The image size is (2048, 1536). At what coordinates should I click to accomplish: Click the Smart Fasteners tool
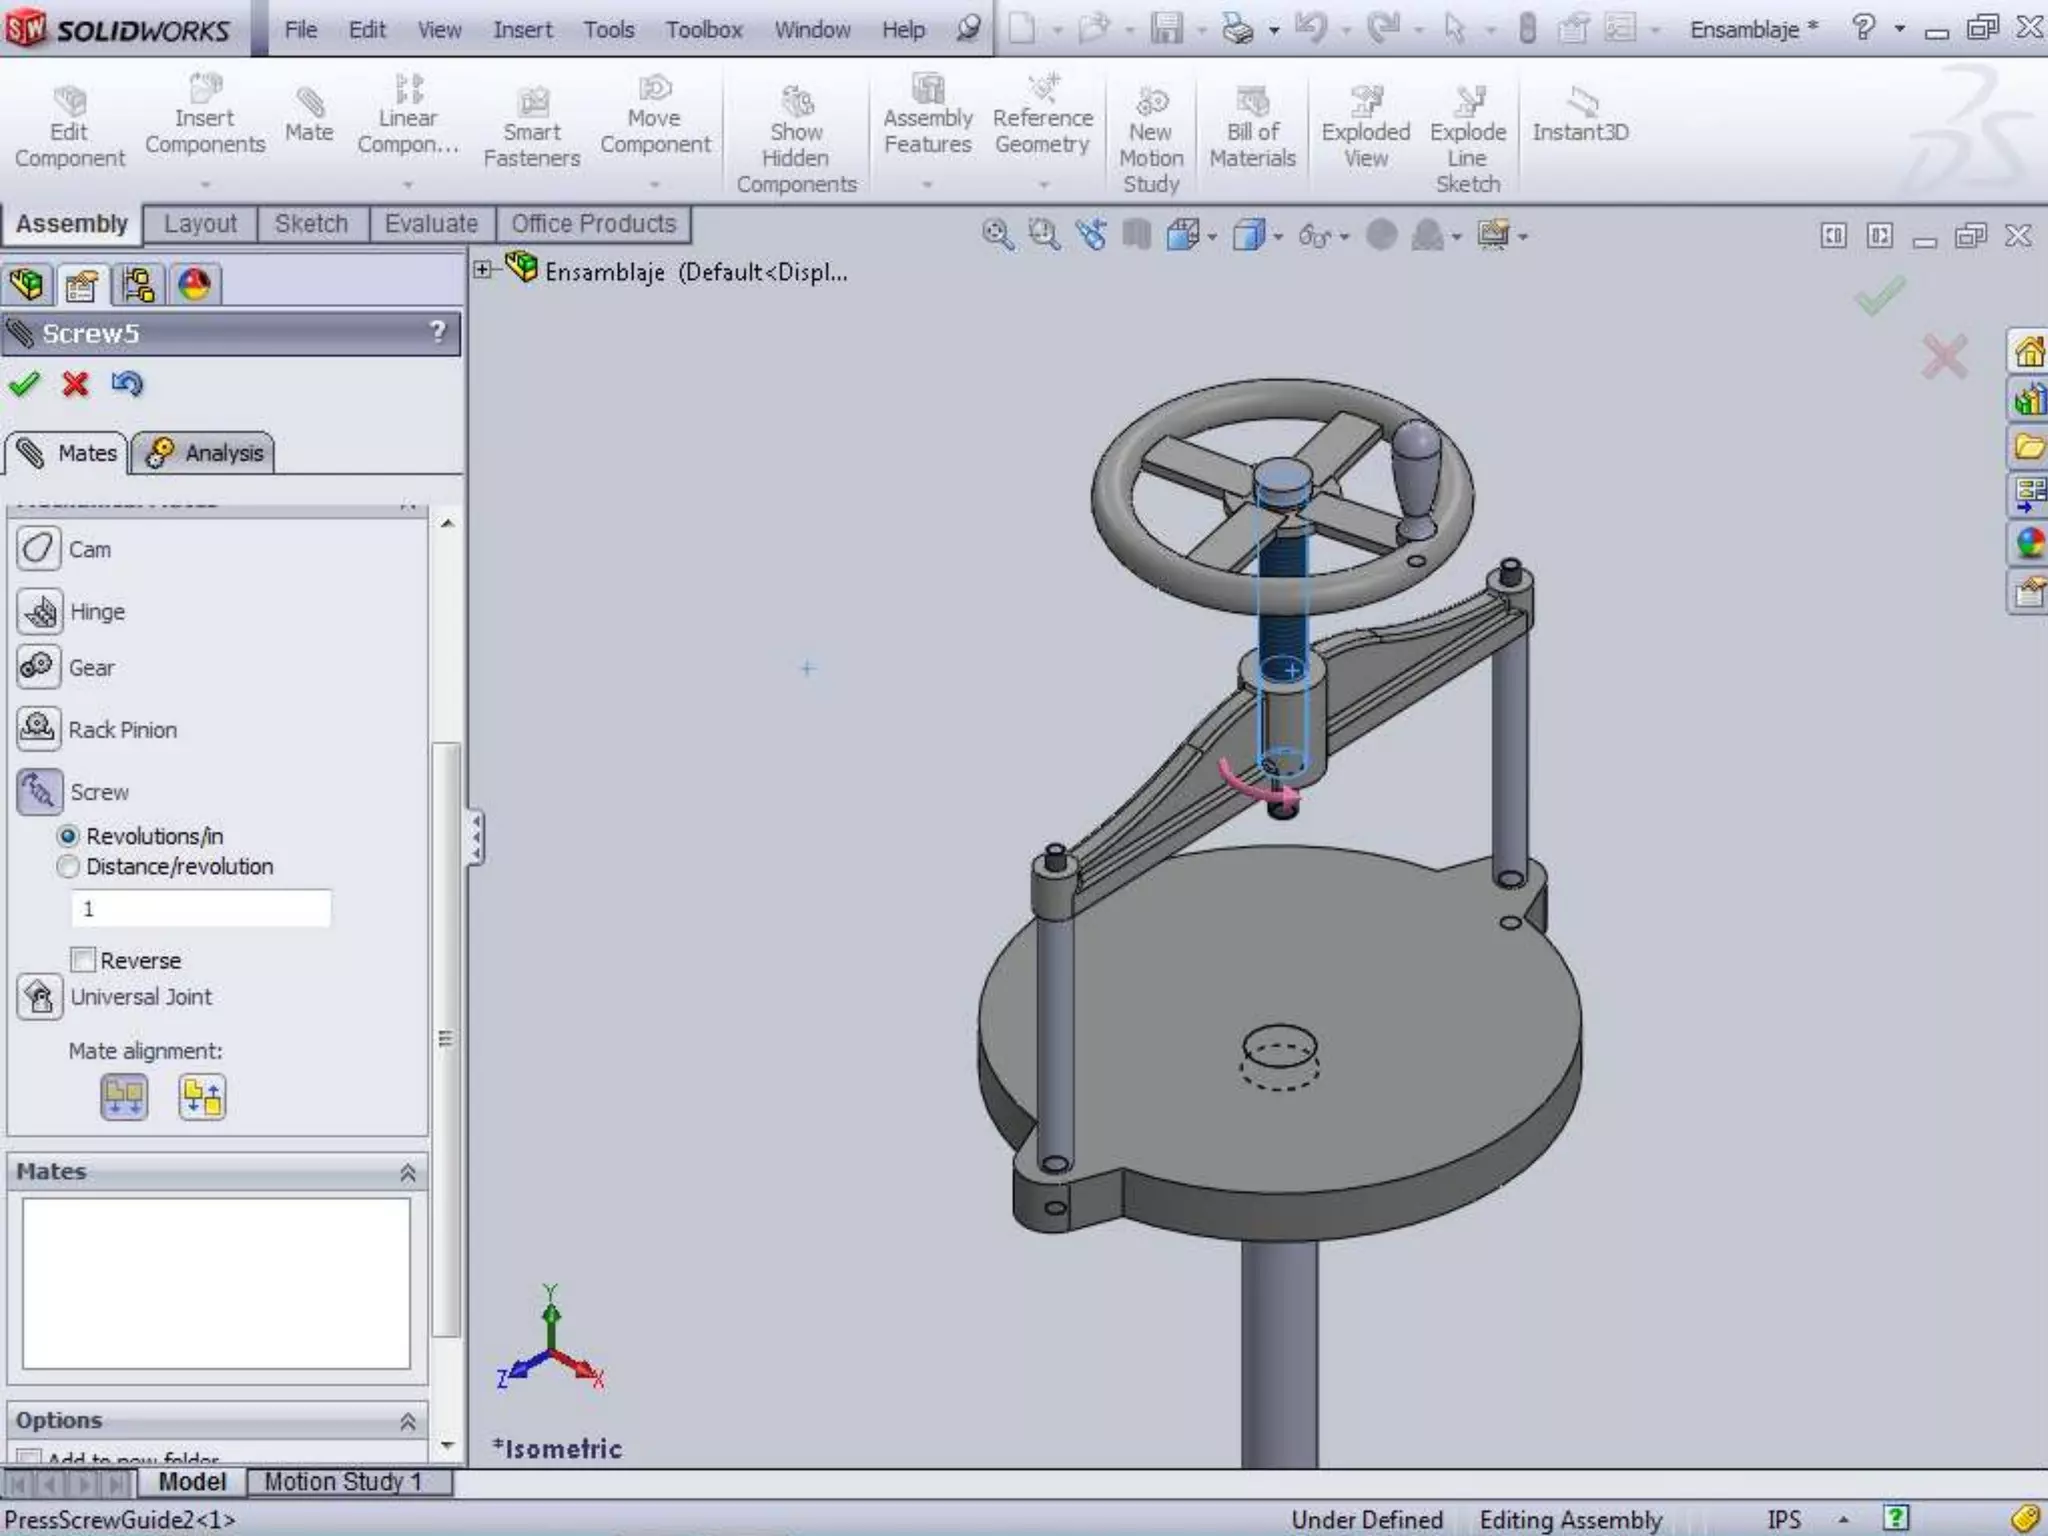tap(531, 130)
